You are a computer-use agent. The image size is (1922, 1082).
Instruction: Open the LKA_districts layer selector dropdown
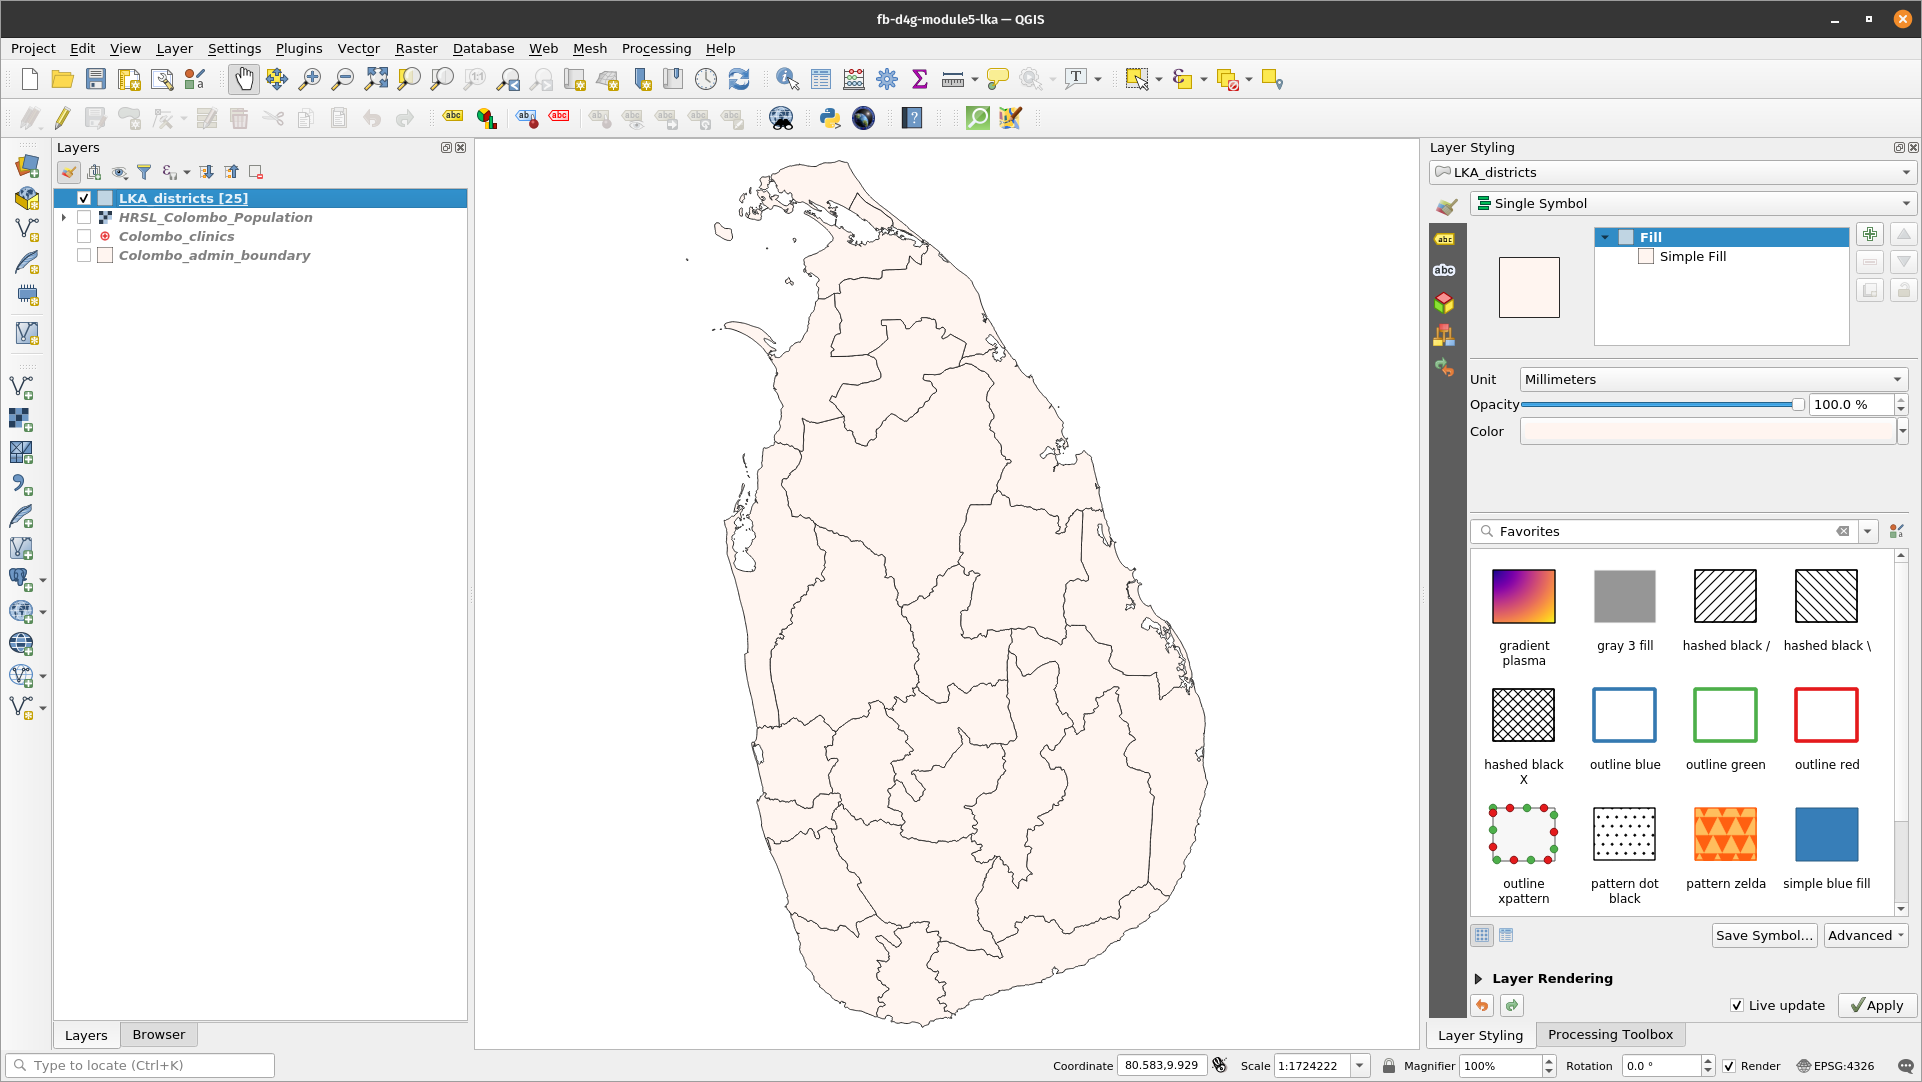(x=1672, y=173)
